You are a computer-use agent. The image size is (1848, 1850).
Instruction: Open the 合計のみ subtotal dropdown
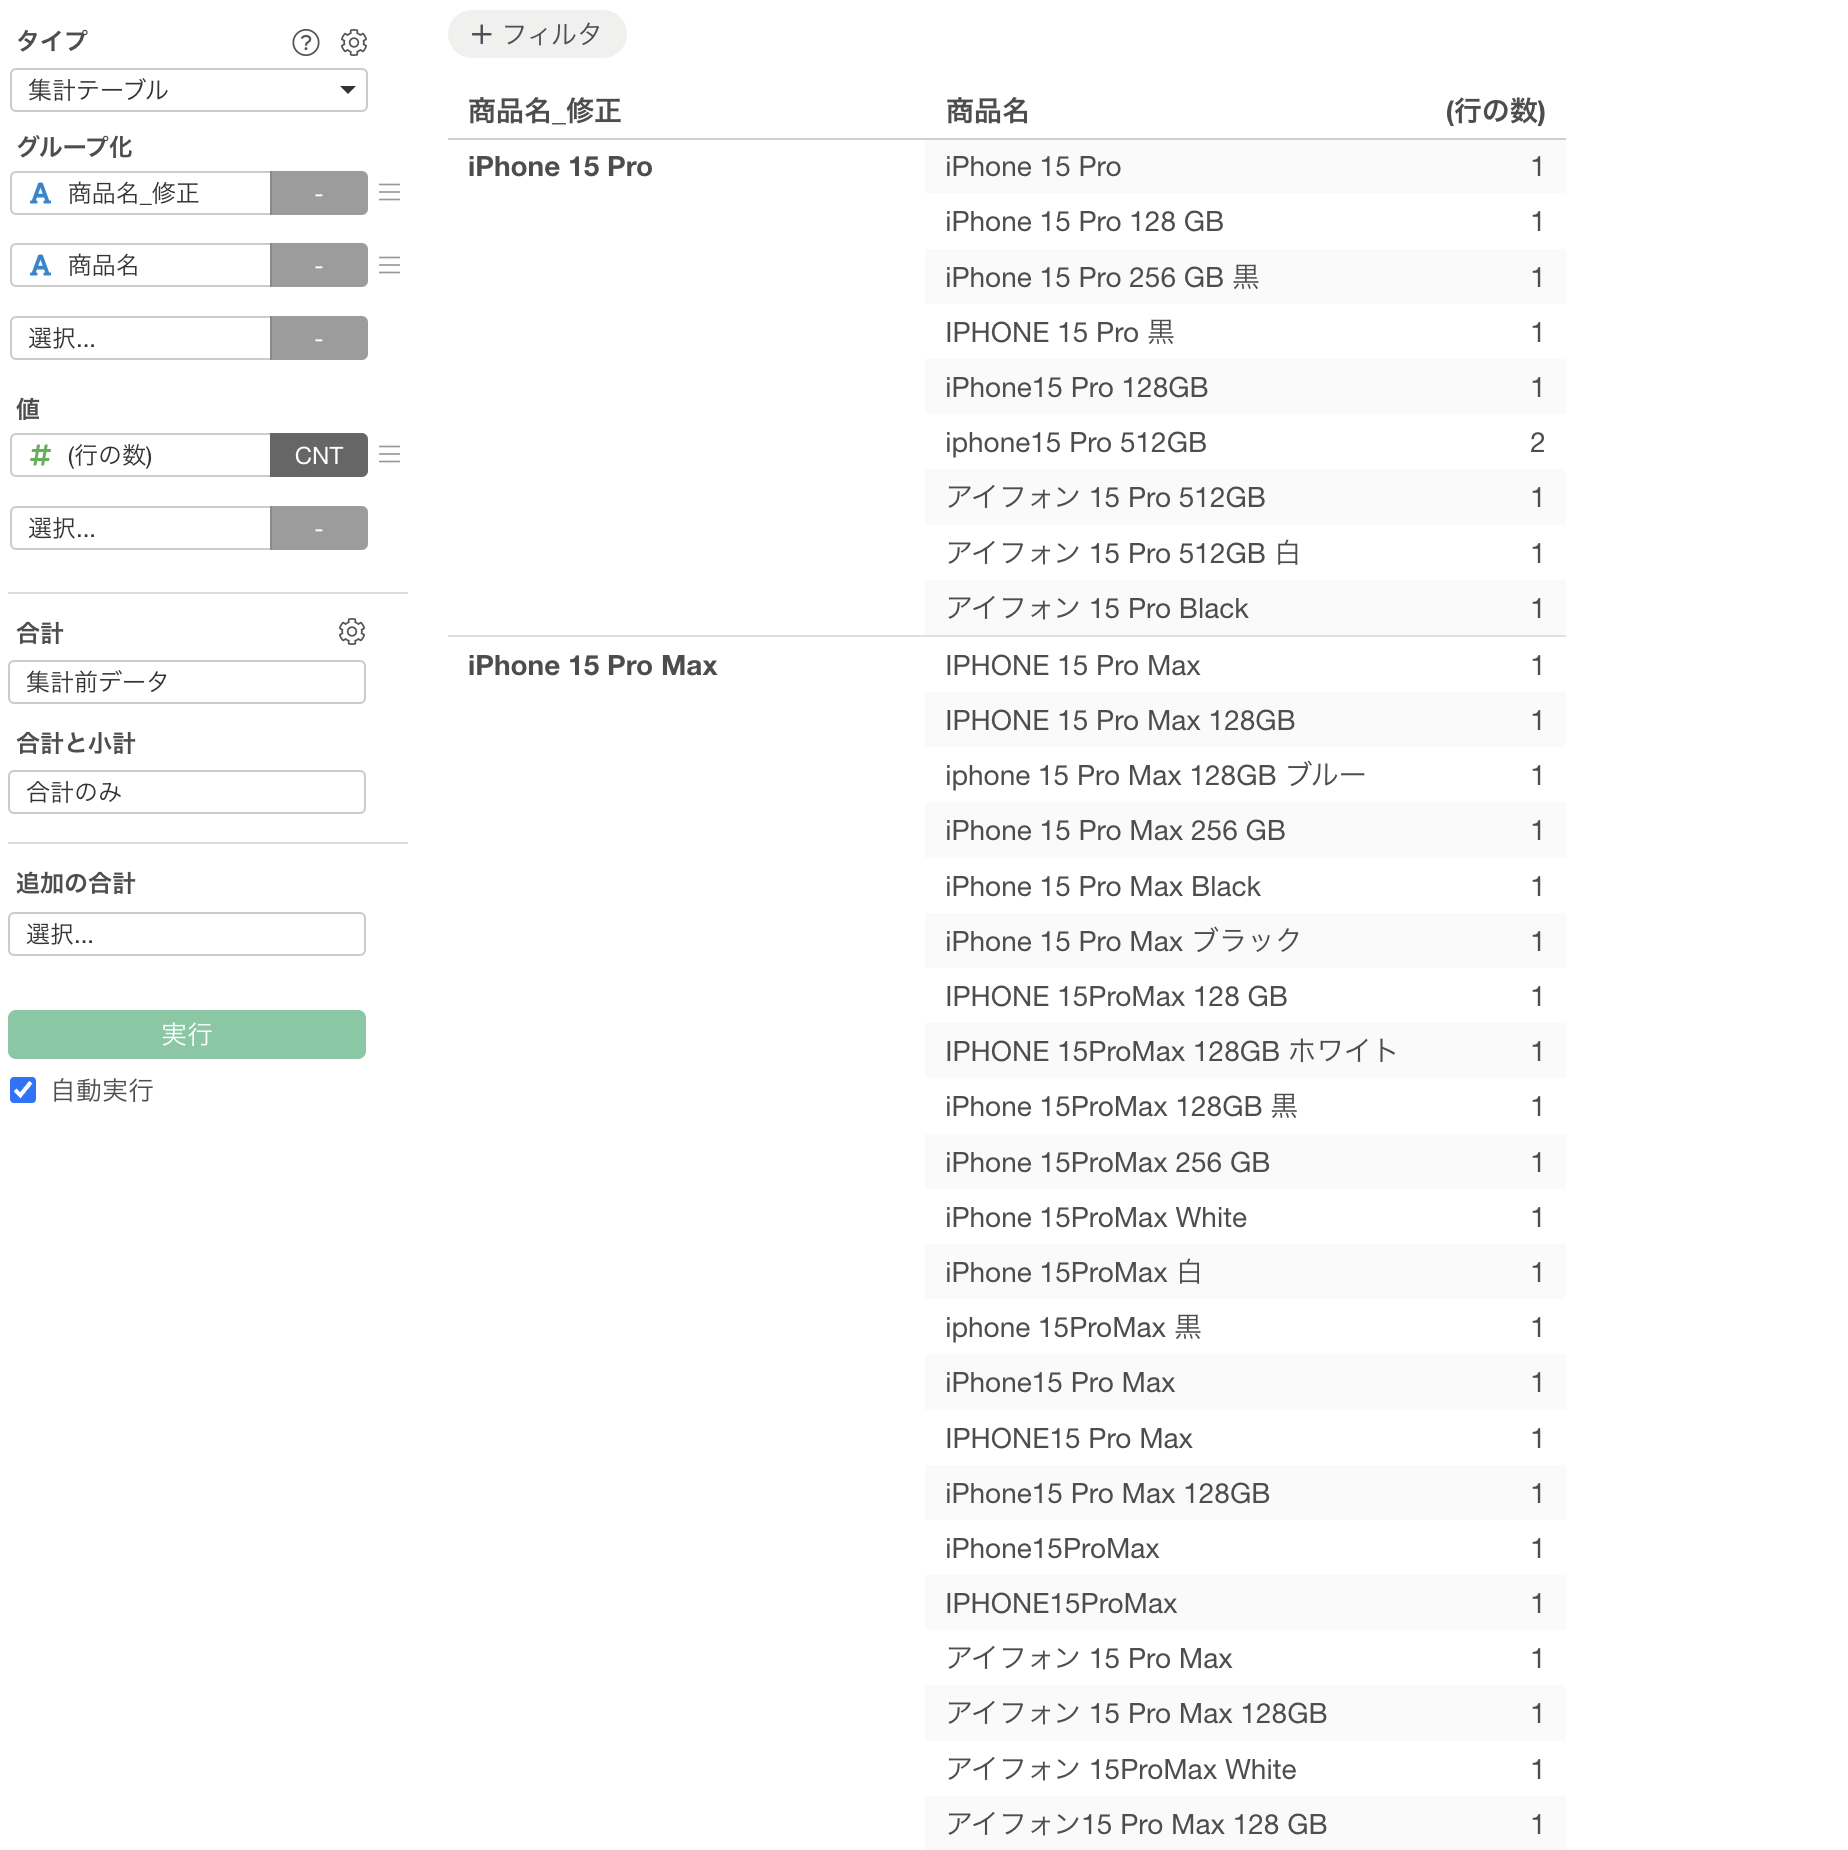187,792
